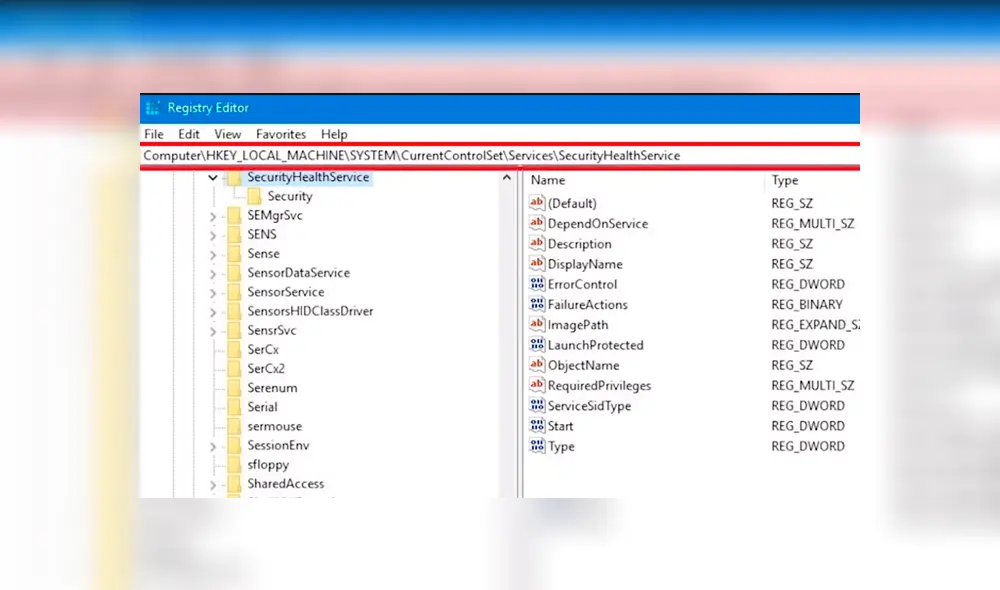Click the string icon beside (Default) value
This screenshot has width=1000, height=590.
point(537,203)
